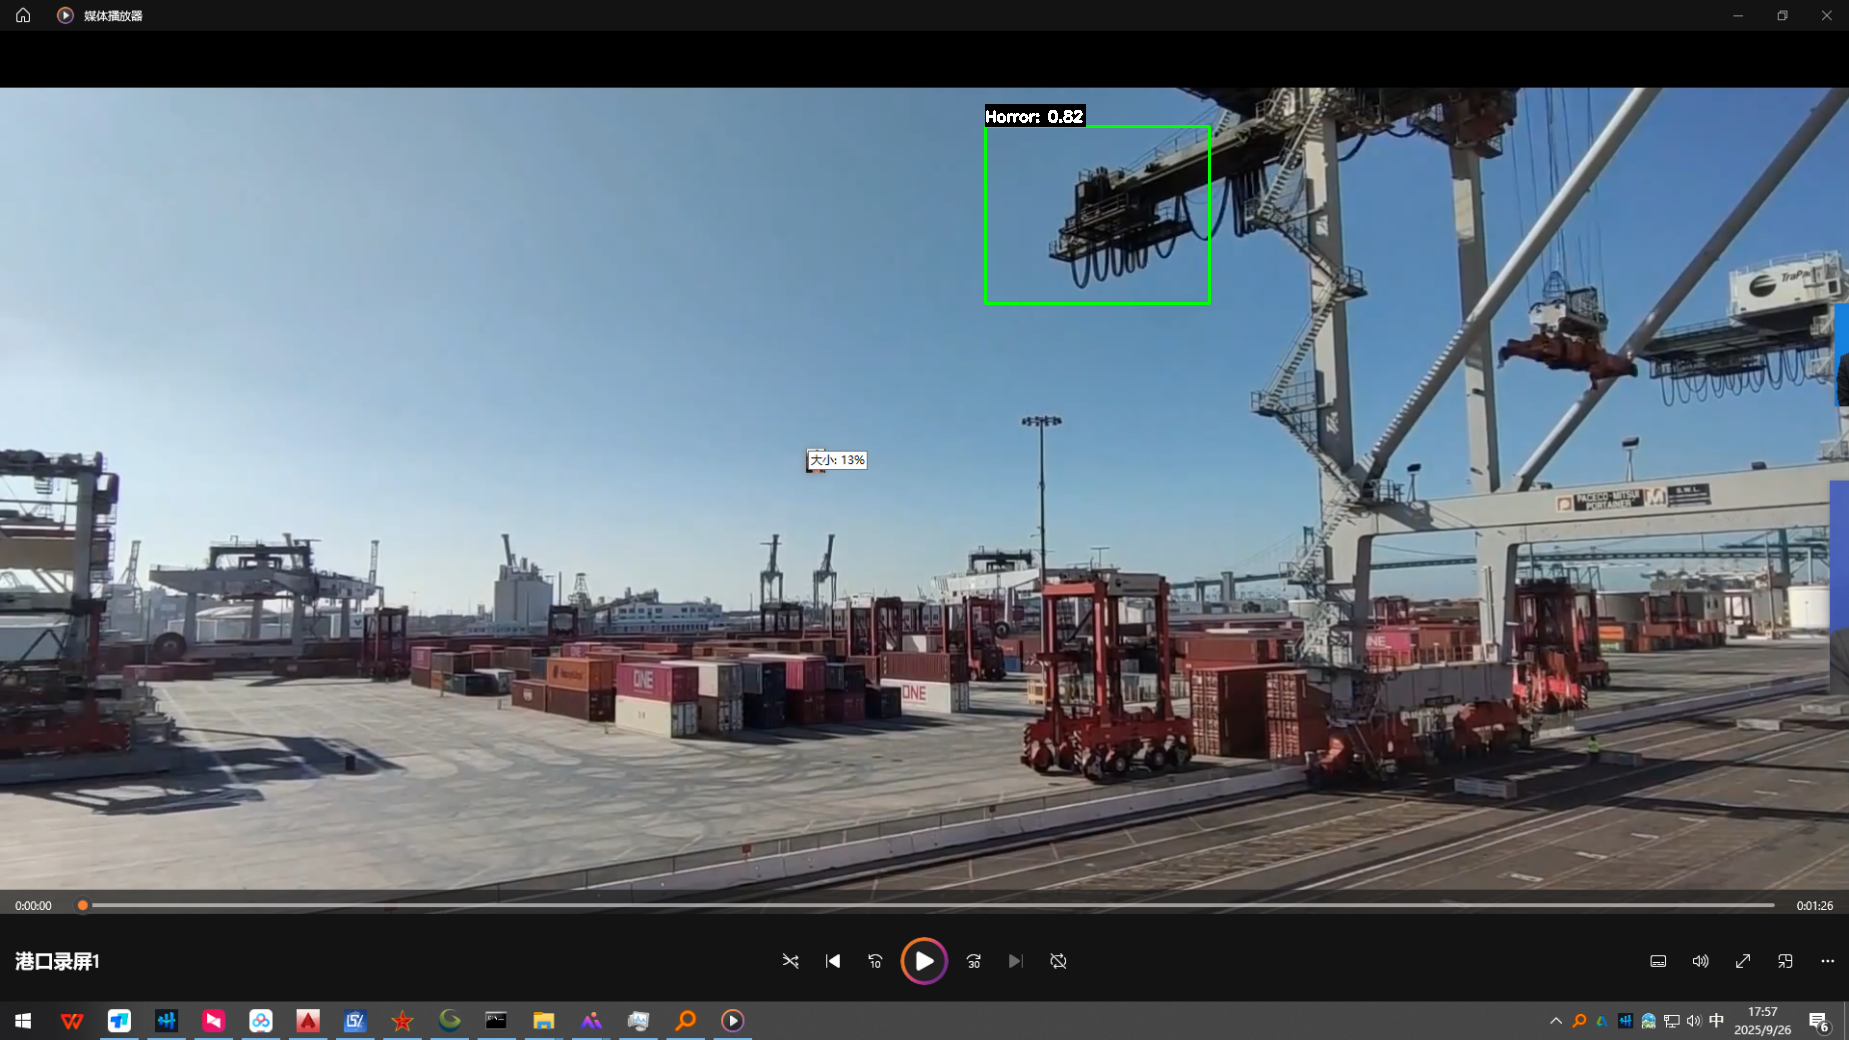Open the volume control
1849x1040 pixels.
[x=1700, y=961]
